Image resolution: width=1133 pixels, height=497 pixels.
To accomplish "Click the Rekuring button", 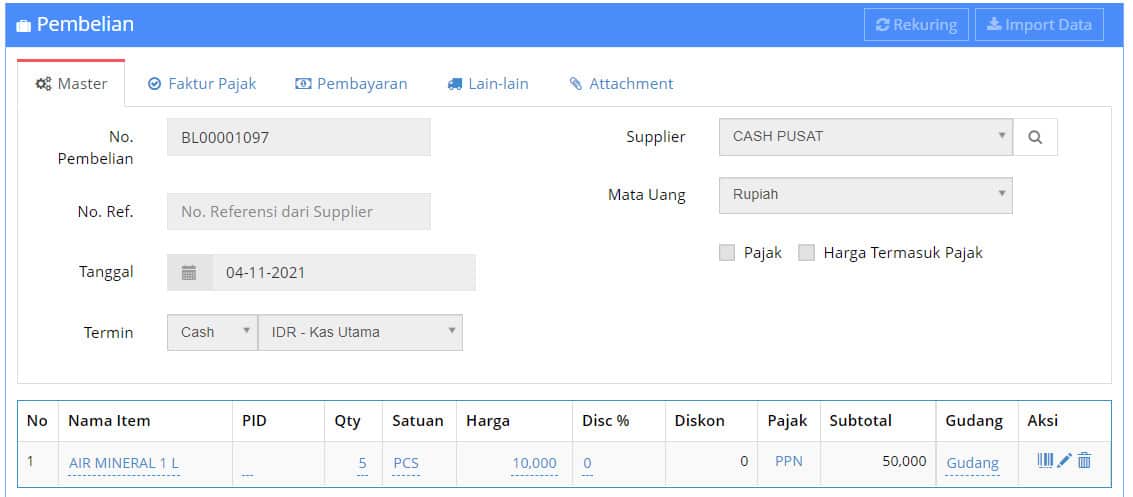I will click(x=916, y=25).
